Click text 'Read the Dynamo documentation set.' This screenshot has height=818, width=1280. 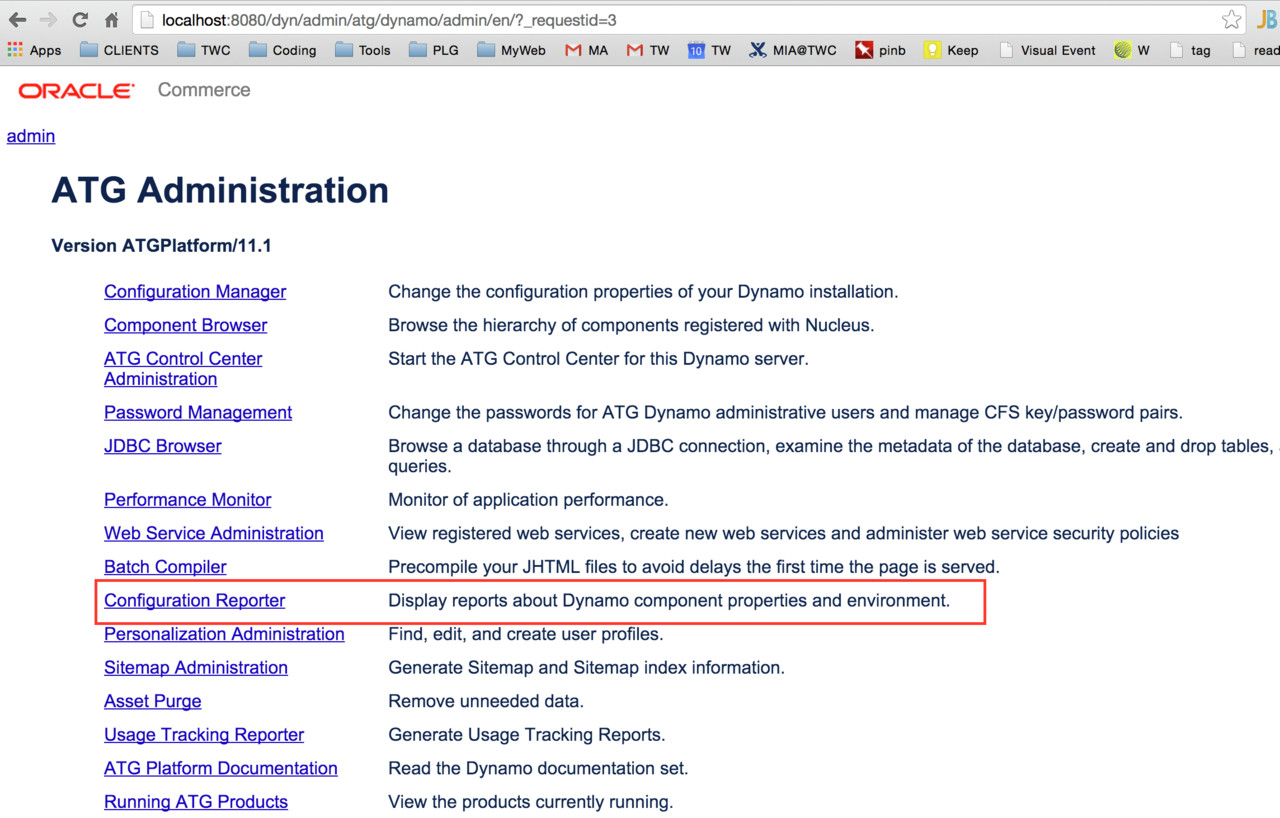pyautogui.click(x=538, y=768)
